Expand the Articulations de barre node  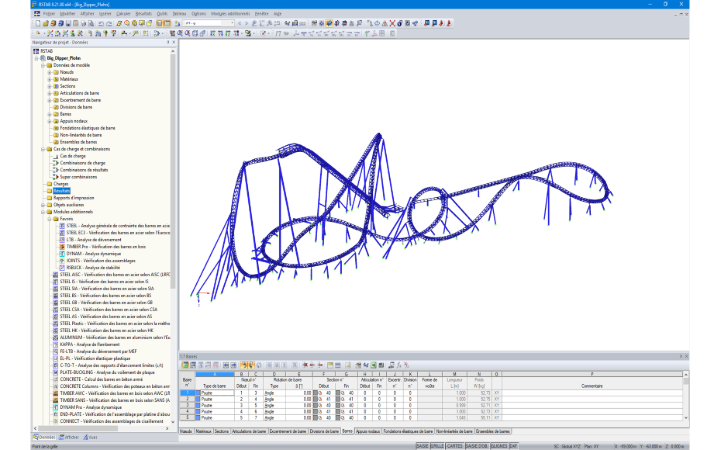[x=50, y=93]
